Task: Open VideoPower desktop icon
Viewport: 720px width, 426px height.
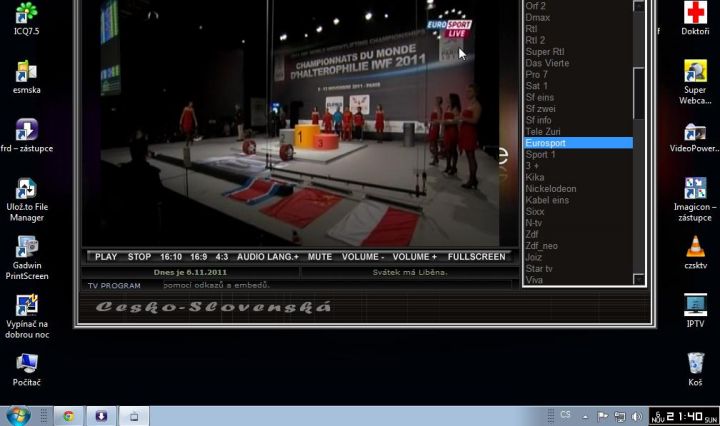Action: 695,138
